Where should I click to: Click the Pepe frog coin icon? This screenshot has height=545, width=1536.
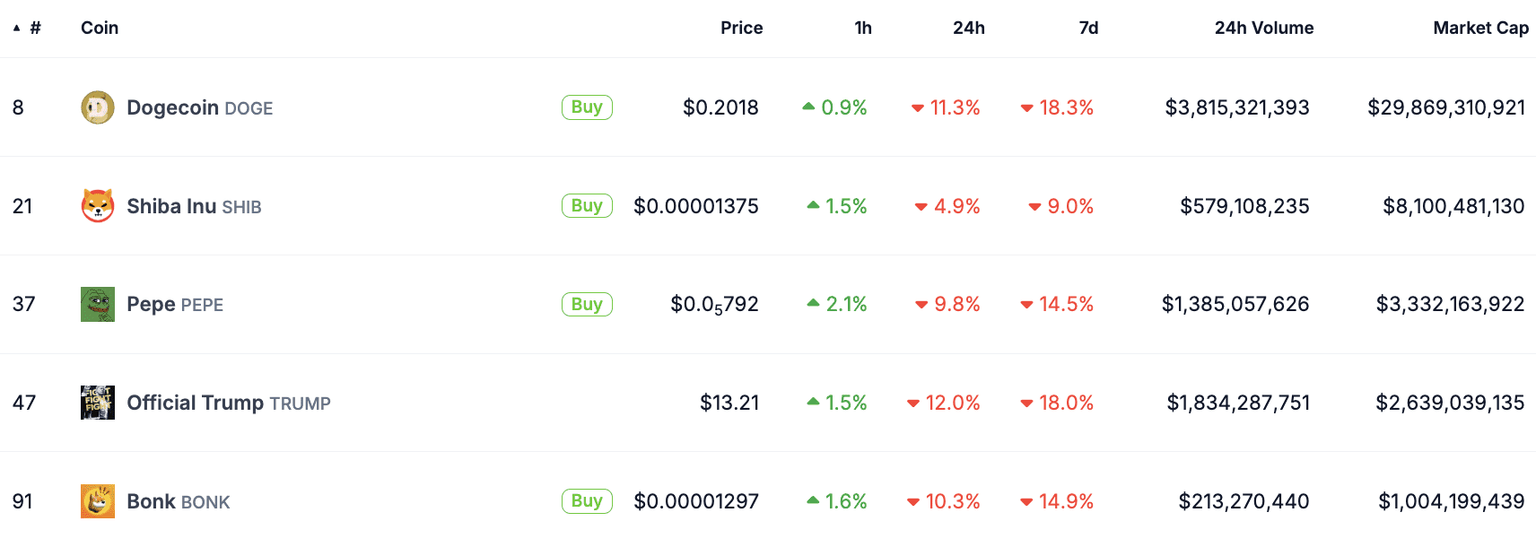[x=97, y=304]
